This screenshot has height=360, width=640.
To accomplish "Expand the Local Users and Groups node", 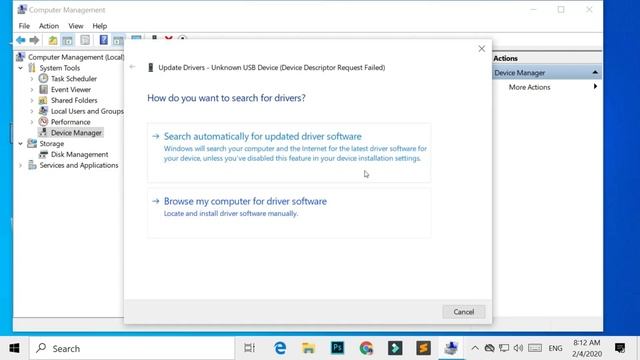I will pyautogui.click(x=32, y=111).
